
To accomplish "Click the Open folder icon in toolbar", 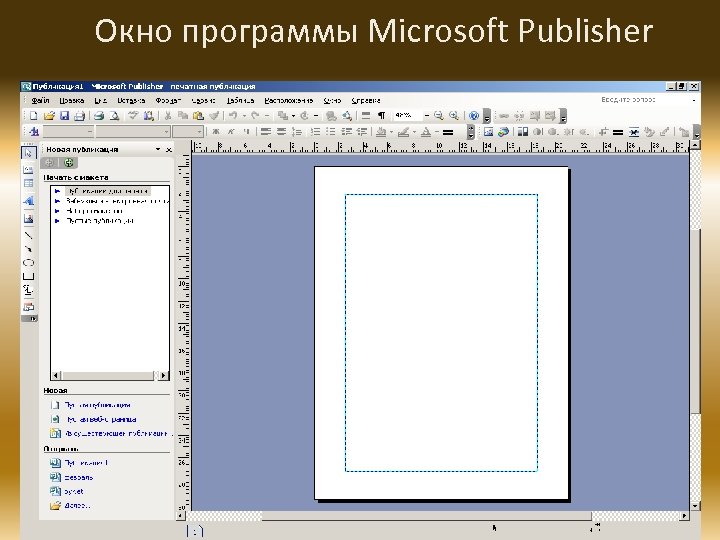I will tap(49, 116).
